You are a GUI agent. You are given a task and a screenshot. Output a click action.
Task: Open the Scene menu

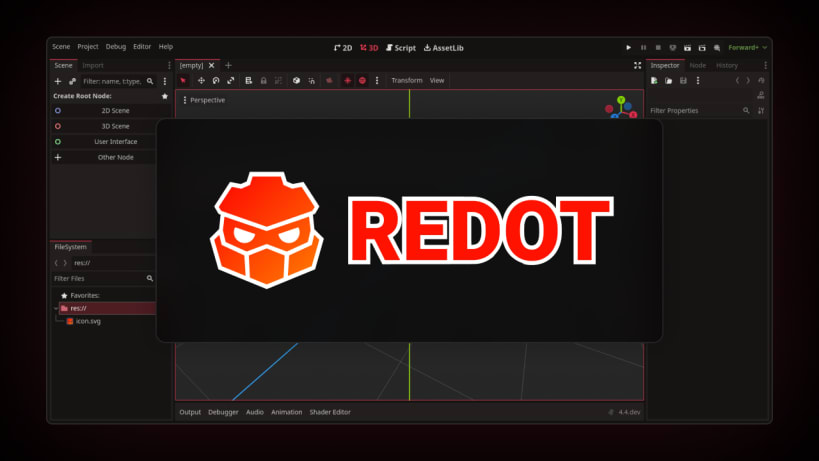[61, 46]
